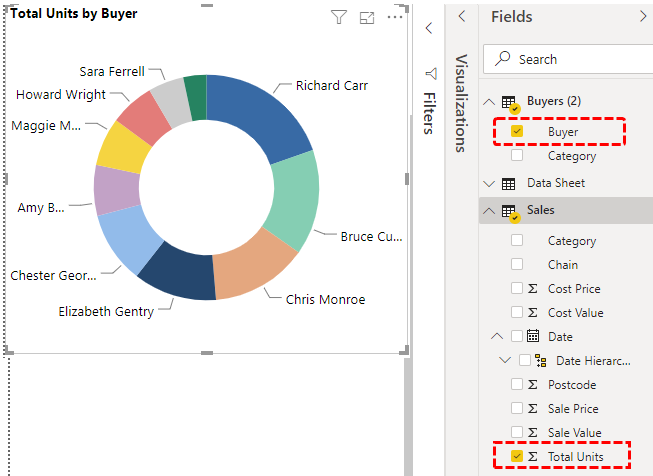The width and height of the screenshot is (653, 476).
Task: Open the chart in Focus mode
Action: tap(367, 18)
